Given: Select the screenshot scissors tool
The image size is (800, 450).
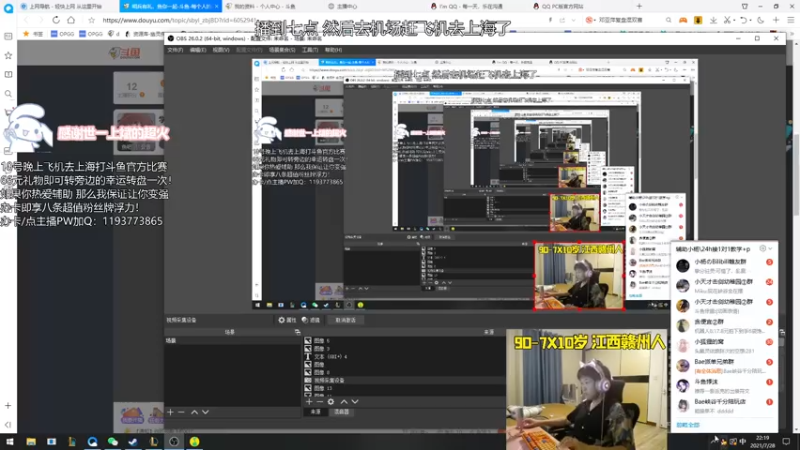Looking at the screenshot, I should tap(727, 20).
